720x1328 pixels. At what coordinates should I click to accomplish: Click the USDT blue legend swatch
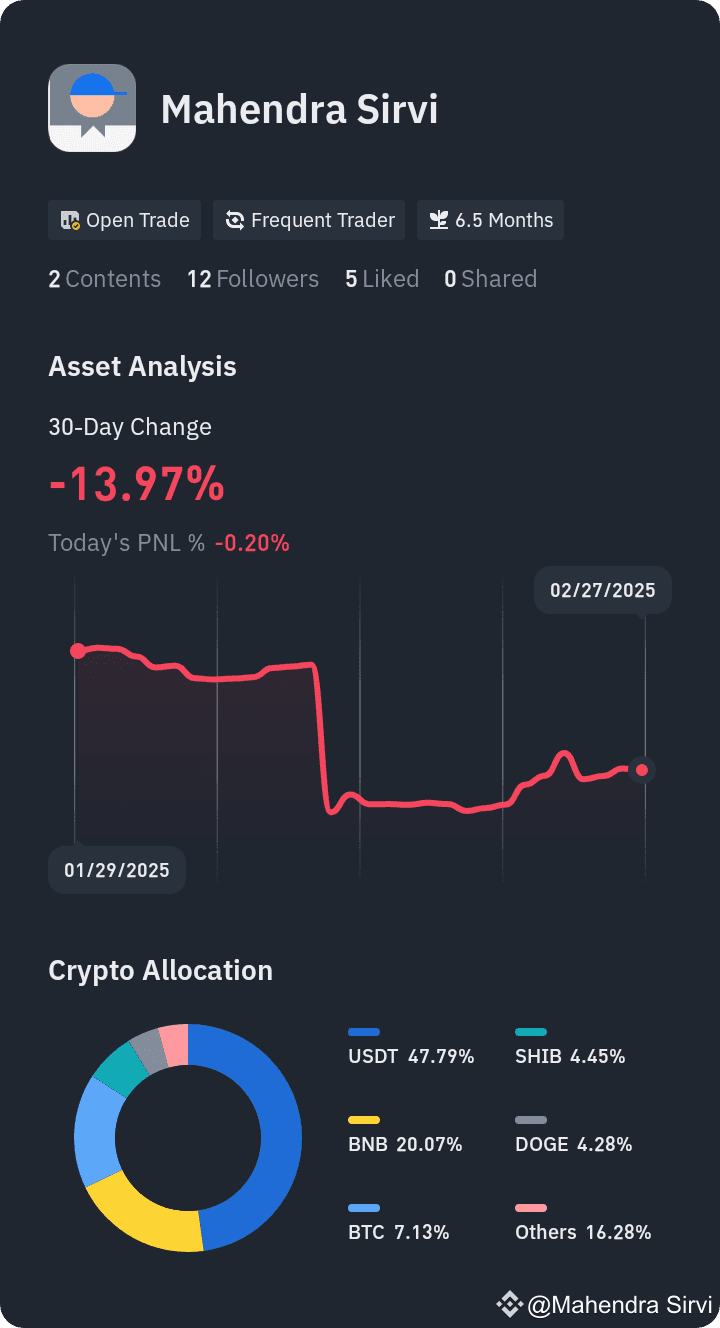coord(364,1032)
